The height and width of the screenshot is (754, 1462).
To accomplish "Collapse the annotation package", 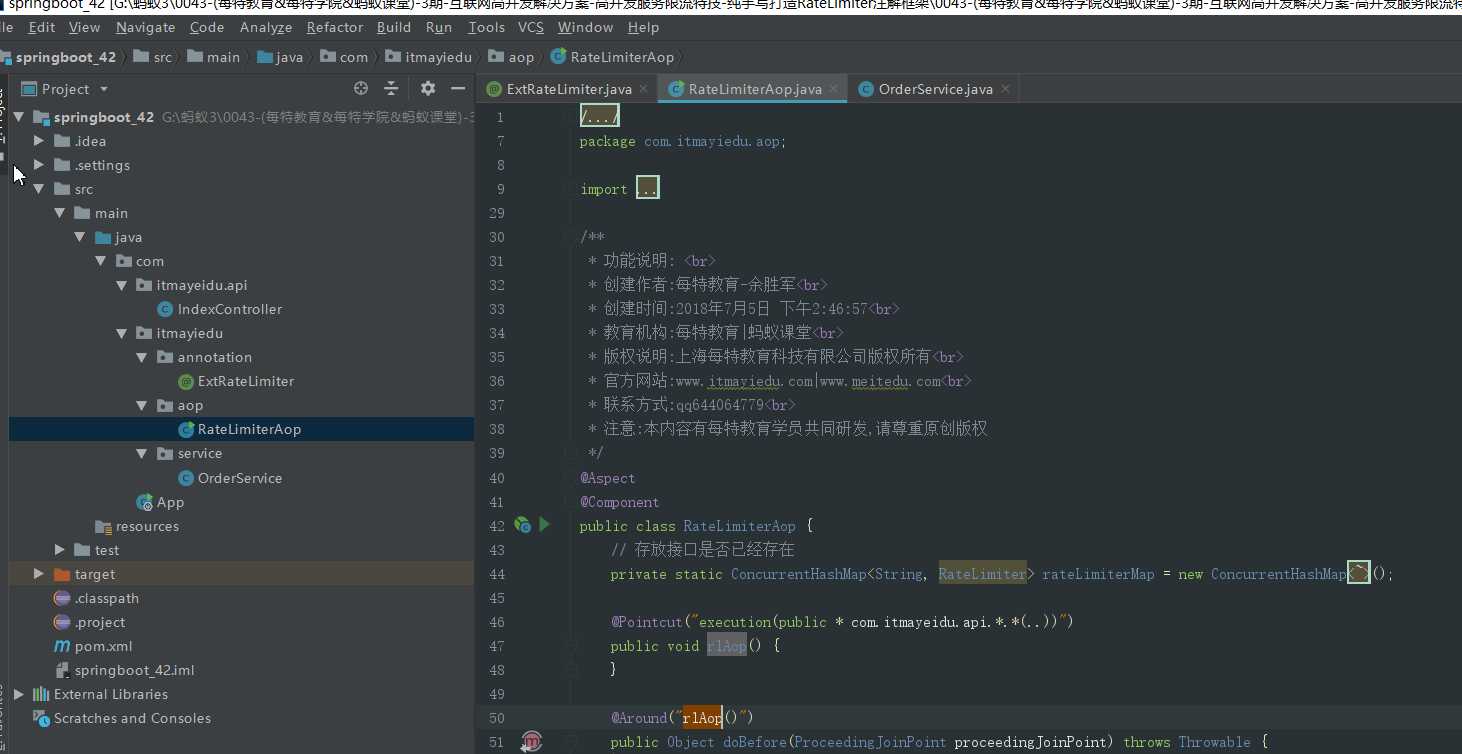I will [x=142, y=357].
